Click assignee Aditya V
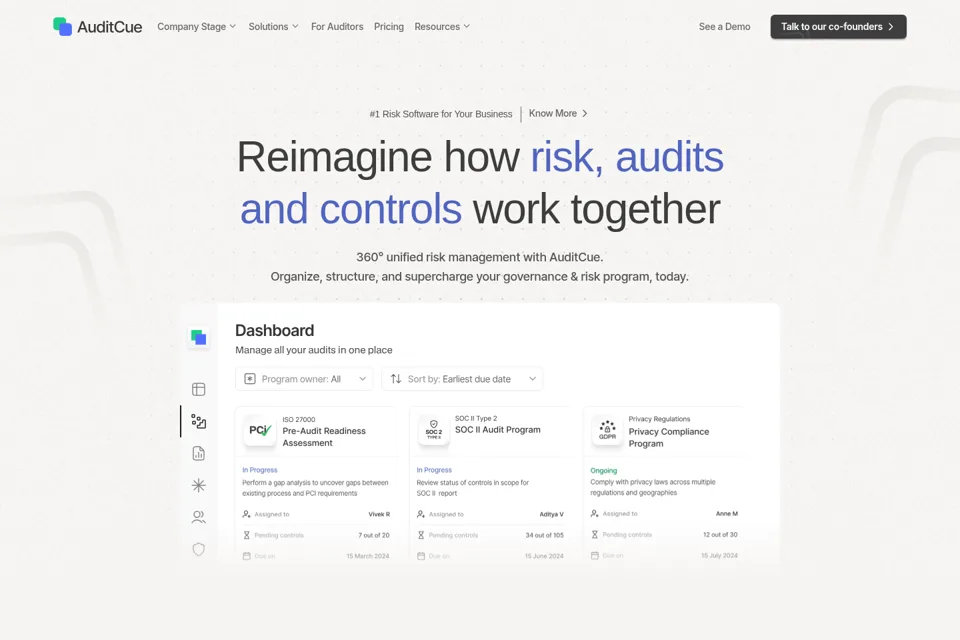The width and height of the screenshot is (960, 640). coord(552,514)
